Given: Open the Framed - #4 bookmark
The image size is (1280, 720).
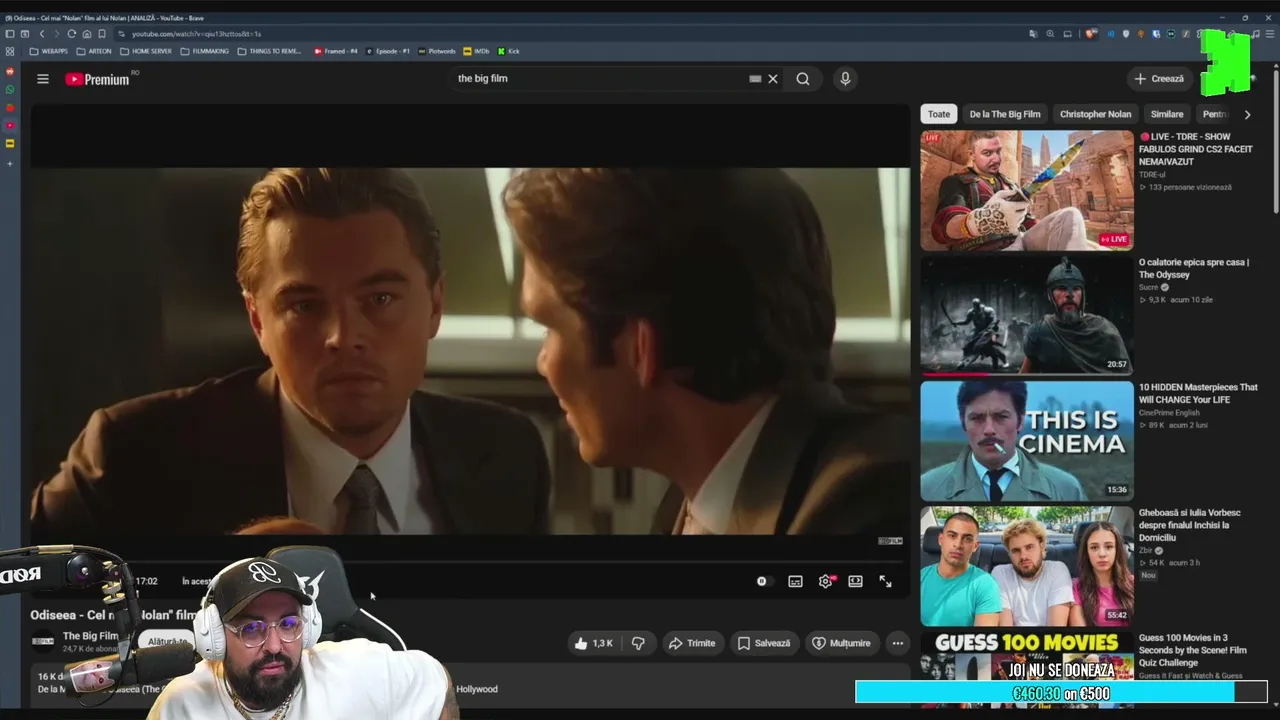Looking at the screenshot, I should tap(336, 51).
